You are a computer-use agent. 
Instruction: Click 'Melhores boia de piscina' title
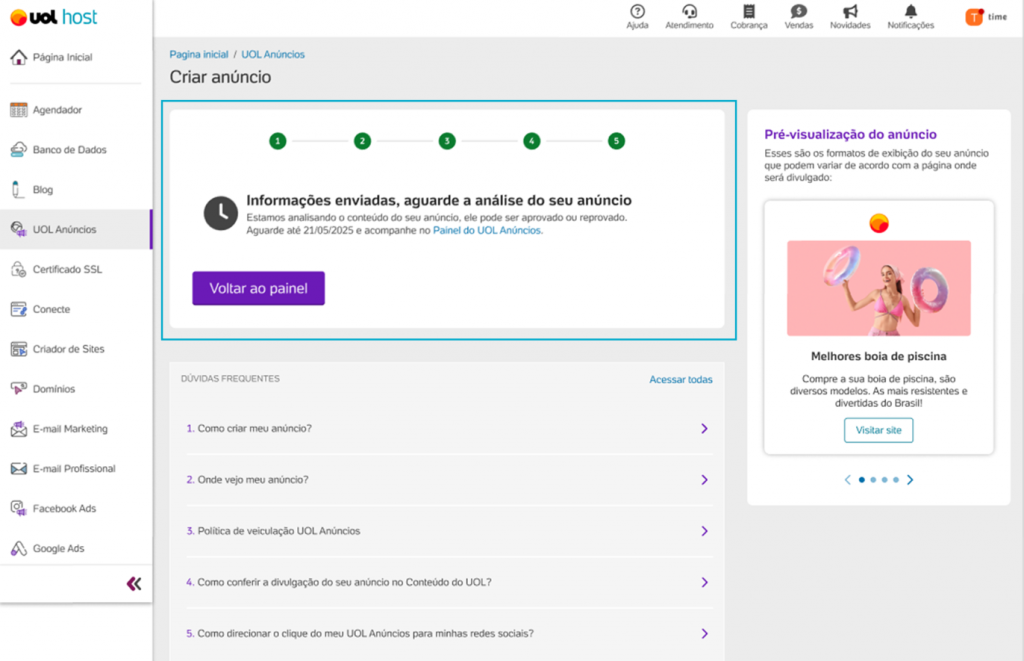point(878,356)
